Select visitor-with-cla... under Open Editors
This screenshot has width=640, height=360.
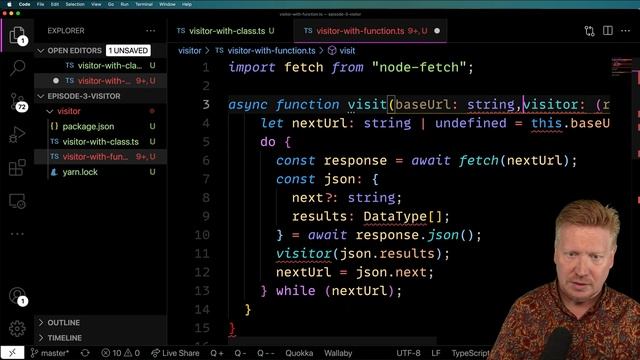100,66
